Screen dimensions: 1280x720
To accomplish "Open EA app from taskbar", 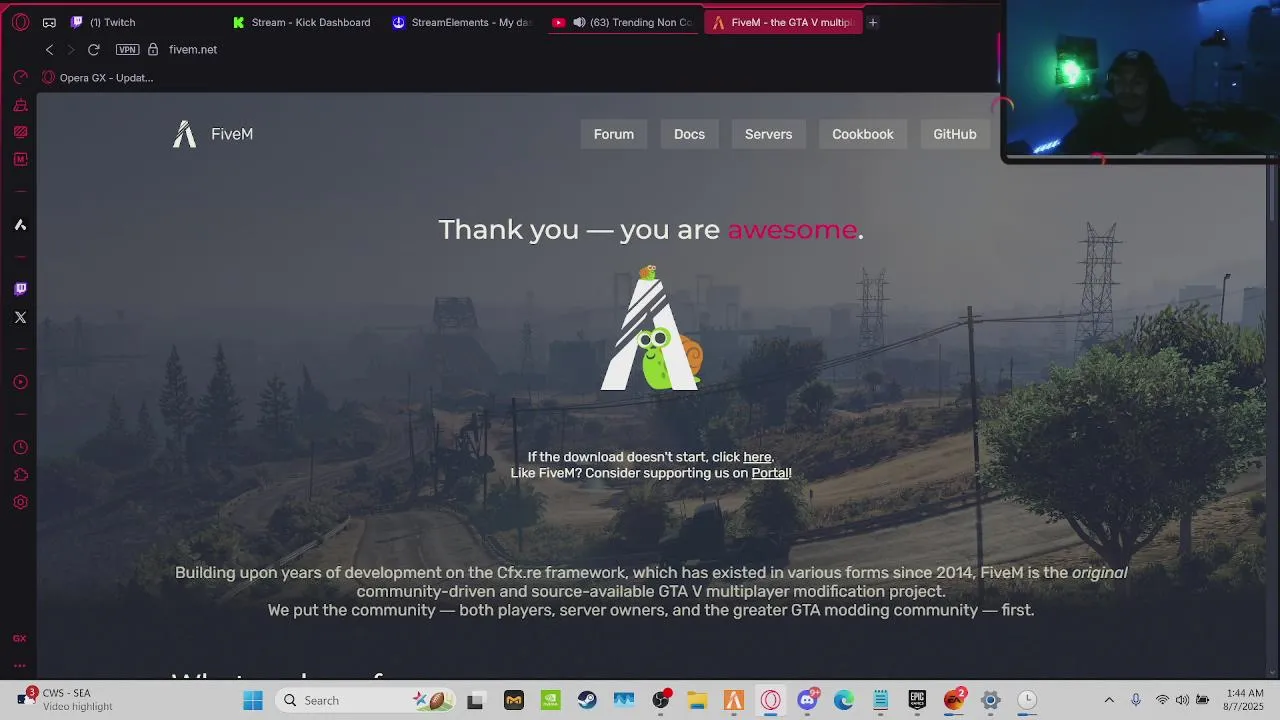I will point(954,700).
